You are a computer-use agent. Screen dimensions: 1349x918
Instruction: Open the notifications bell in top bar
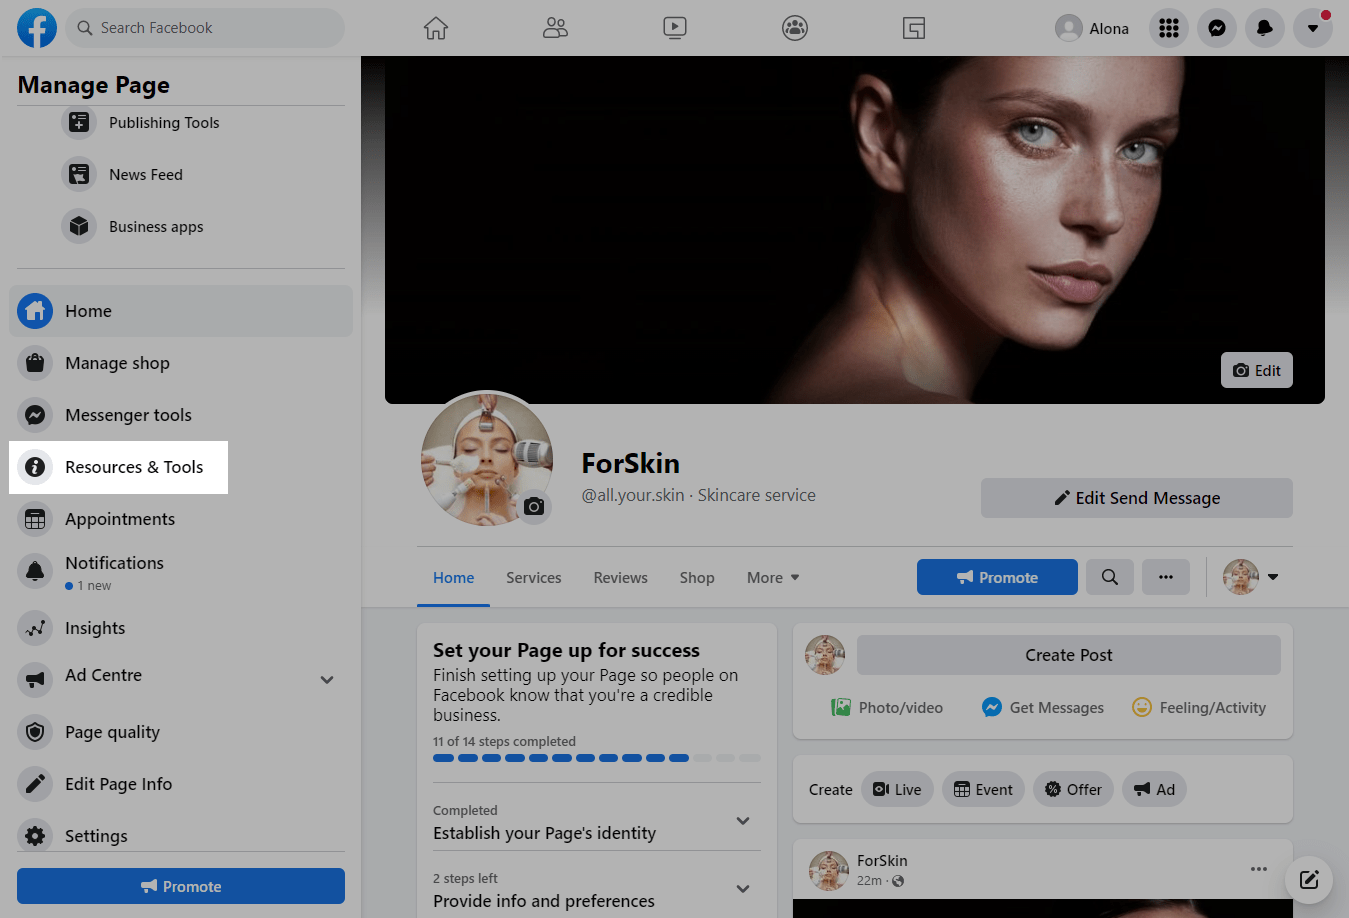[1265, 28]
